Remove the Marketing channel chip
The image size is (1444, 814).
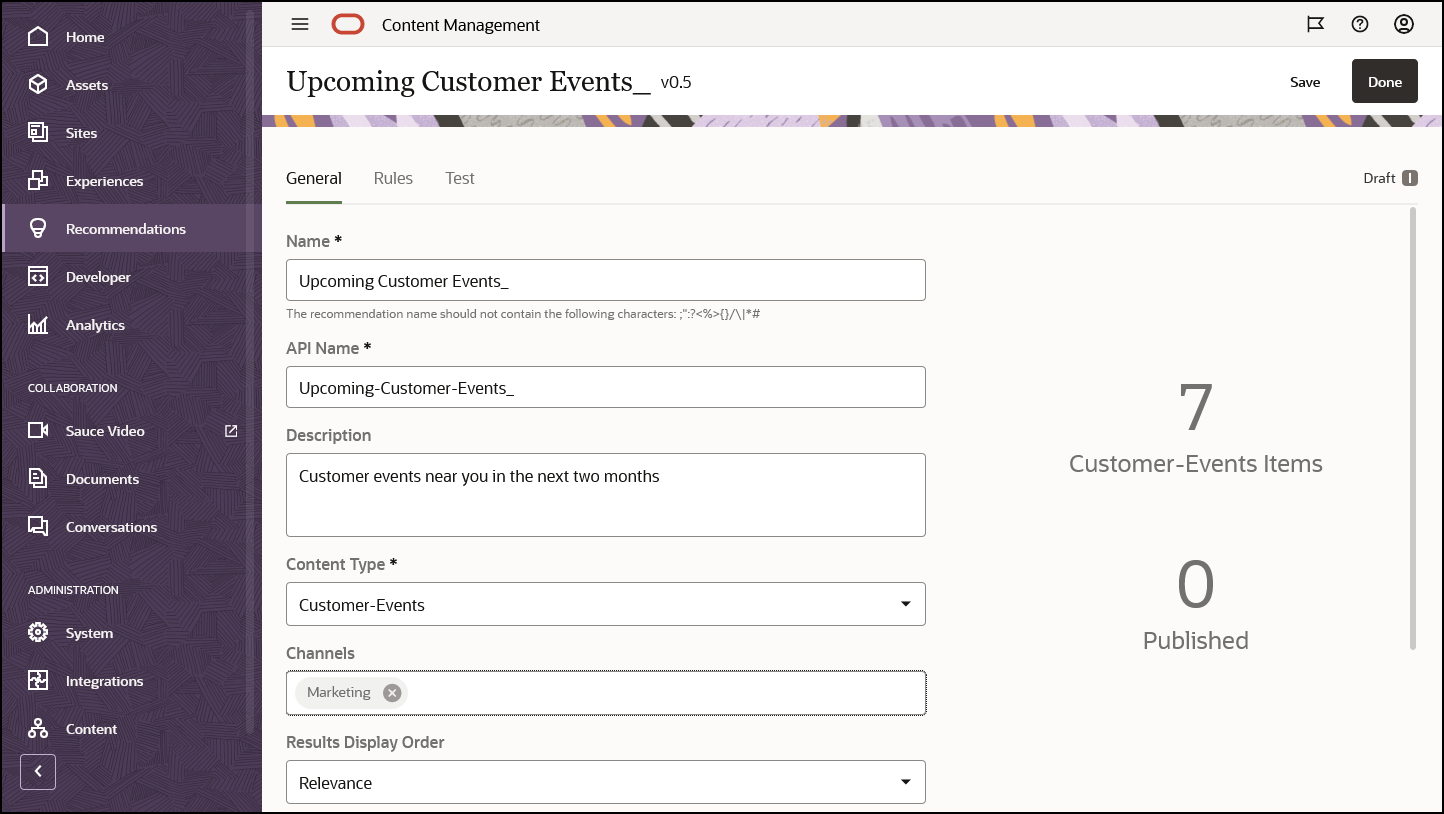point(392,693)
